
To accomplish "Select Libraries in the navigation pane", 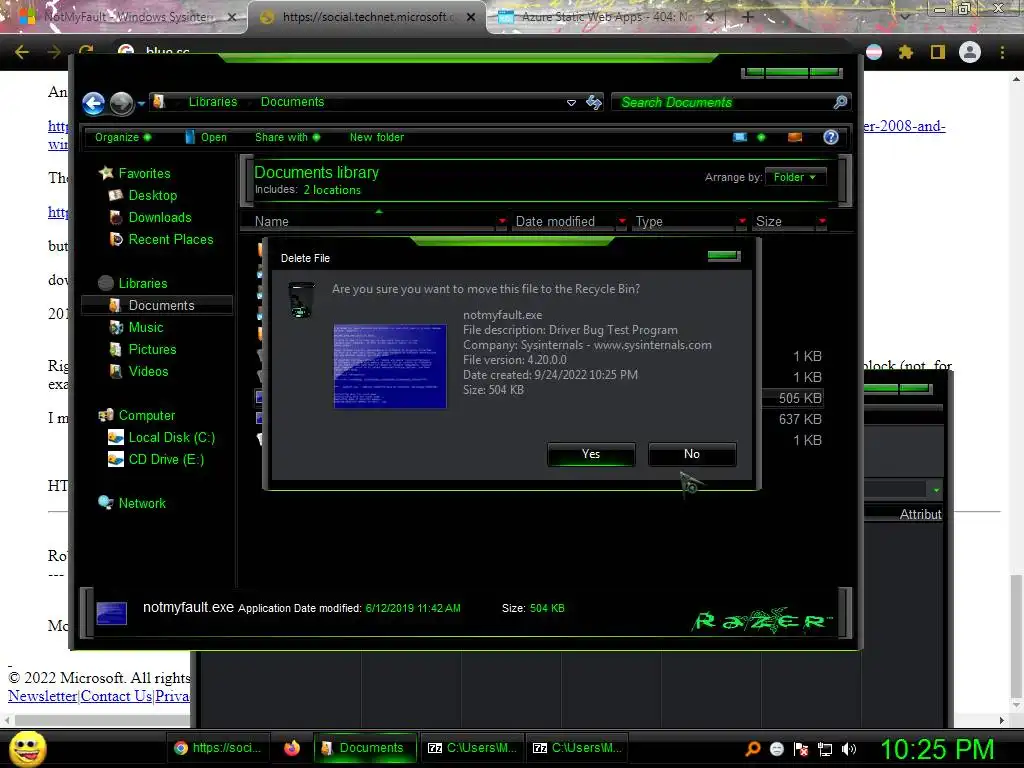I will pos(133,283).
